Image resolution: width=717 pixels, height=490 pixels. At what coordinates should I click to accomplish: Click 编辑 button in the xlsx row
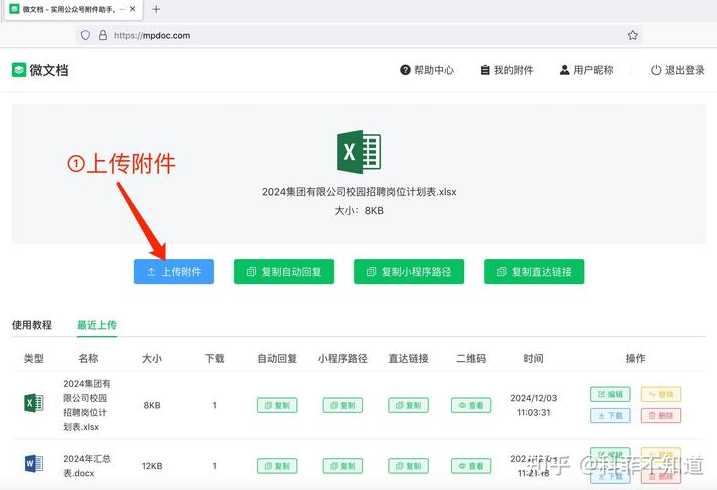pos(610,394)
